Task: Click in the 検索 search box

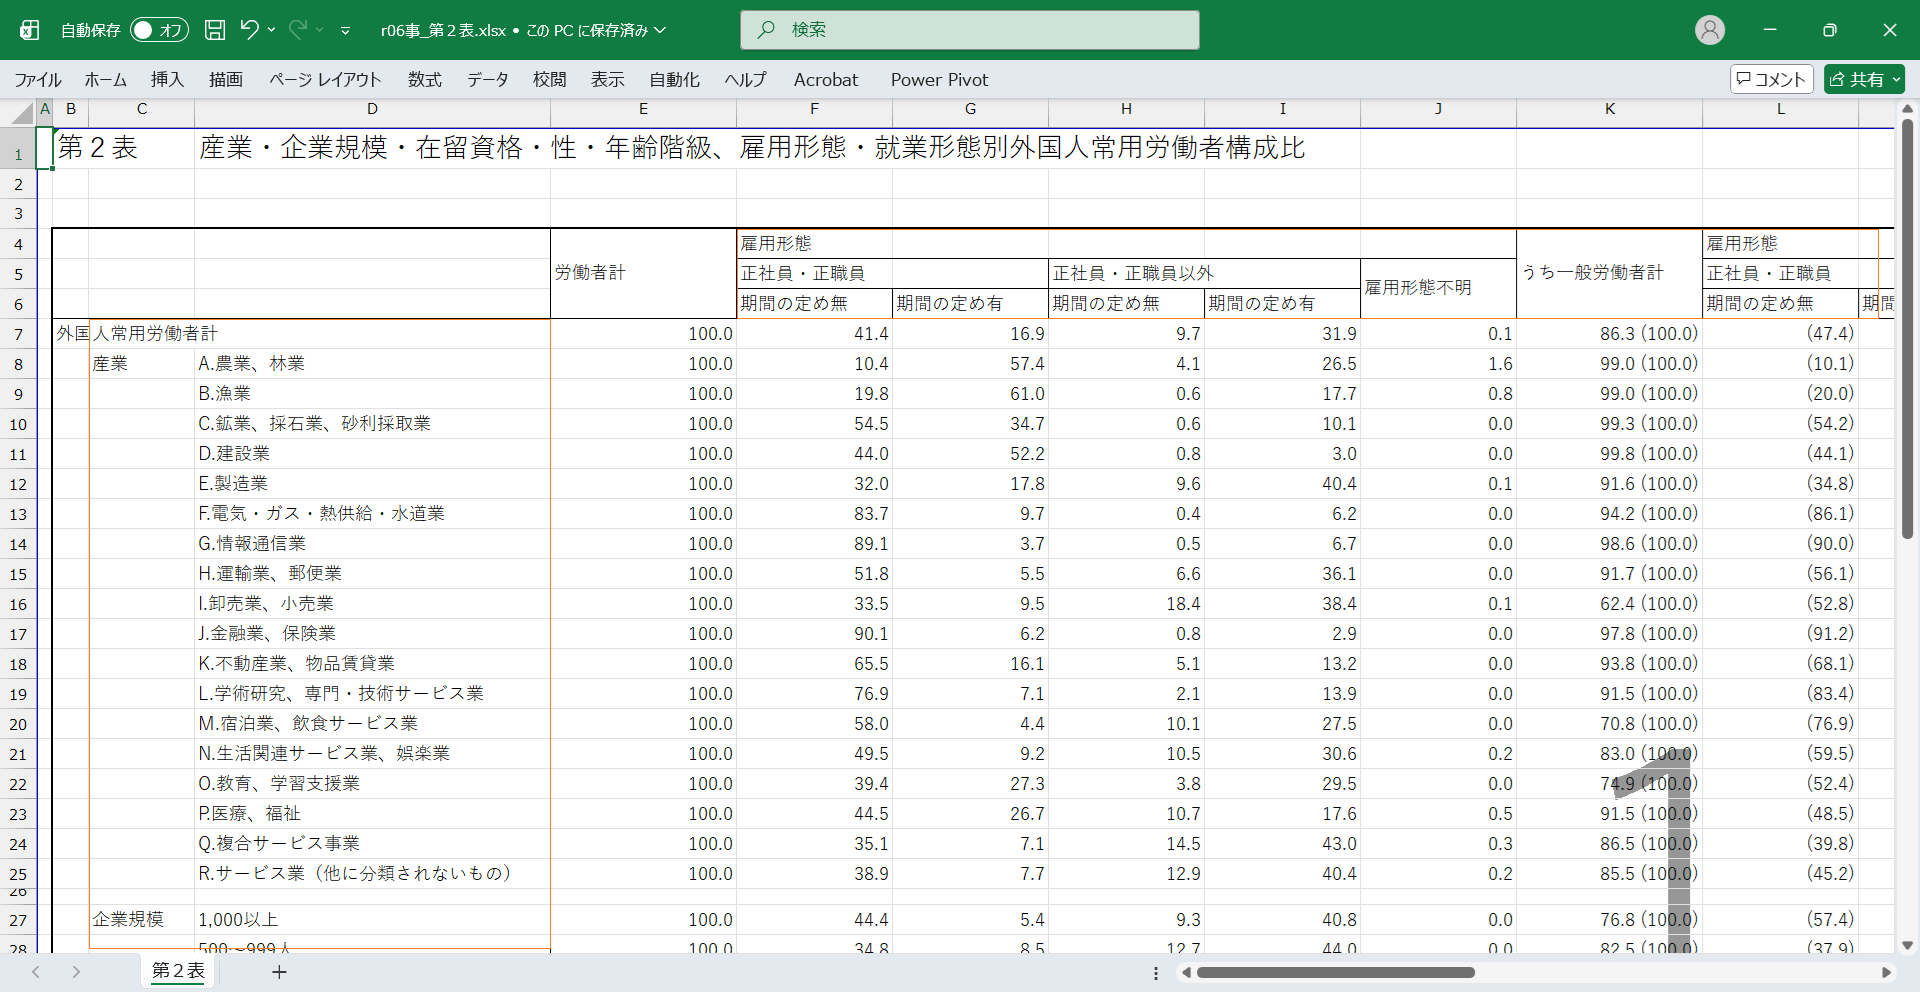Action: click(x=970, y=30)
